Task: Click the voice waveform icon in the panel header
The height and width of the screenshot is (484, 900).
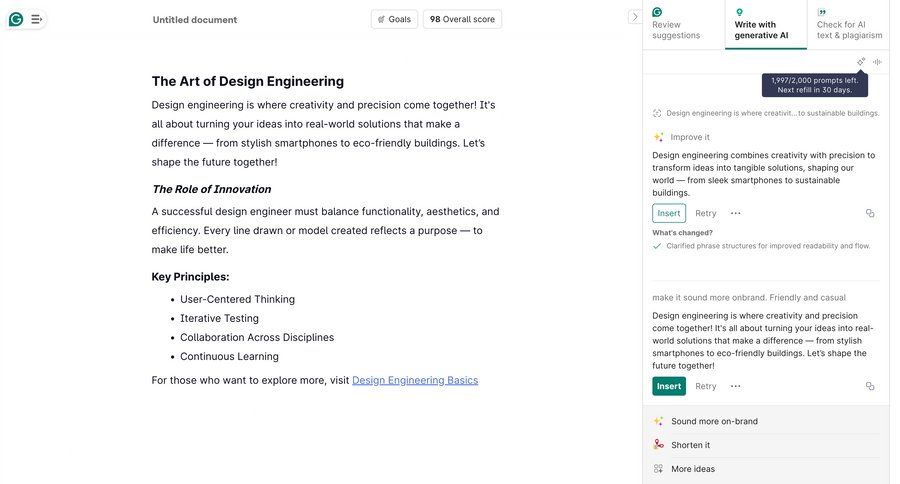Action: click(877, 61)
